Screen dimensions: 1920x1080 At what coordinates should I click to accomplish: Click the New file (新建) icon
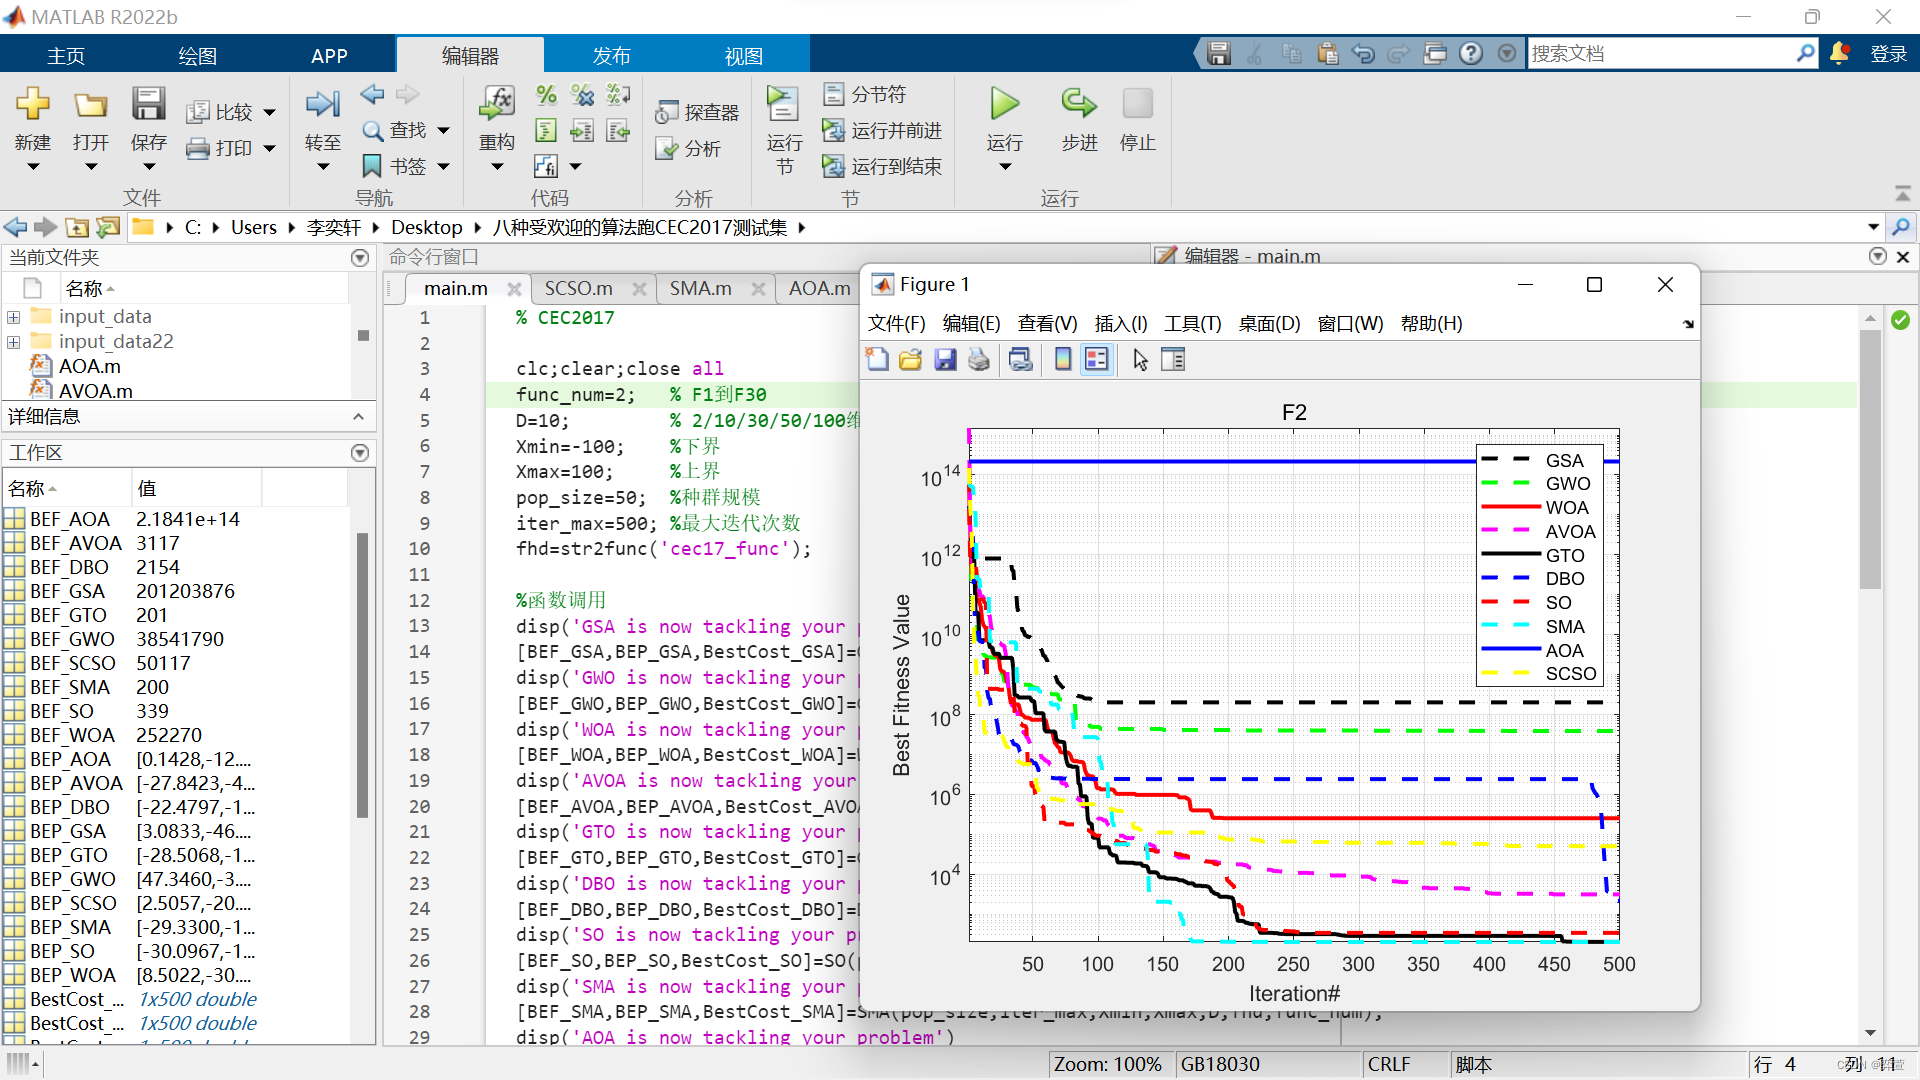(x=32, y=104)
